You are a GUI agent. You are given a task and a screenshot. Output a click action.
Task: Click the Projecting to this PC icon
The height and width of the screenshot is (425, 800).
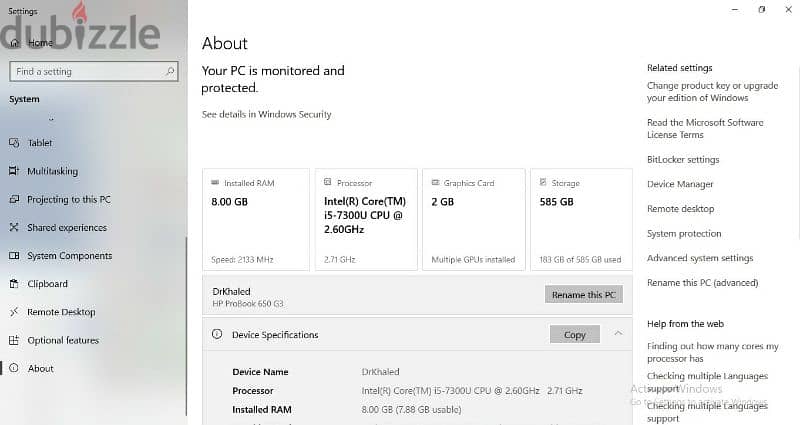14,199
